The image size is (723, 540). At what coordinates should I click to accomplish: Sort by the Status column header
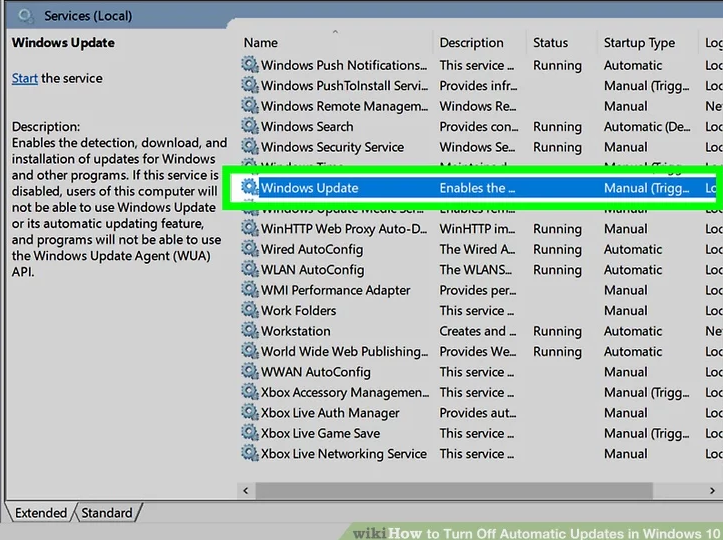(x=550, y=43)
